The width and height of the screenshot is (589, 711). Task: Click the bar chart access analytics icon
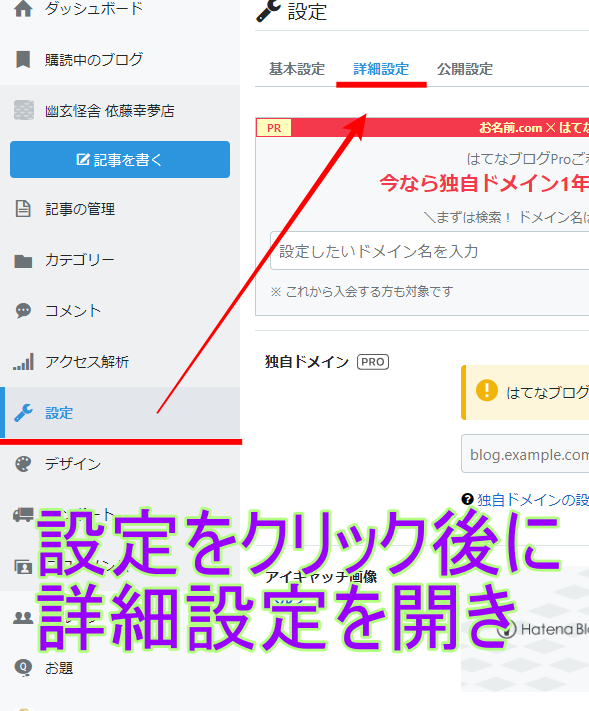click(23, 362)
